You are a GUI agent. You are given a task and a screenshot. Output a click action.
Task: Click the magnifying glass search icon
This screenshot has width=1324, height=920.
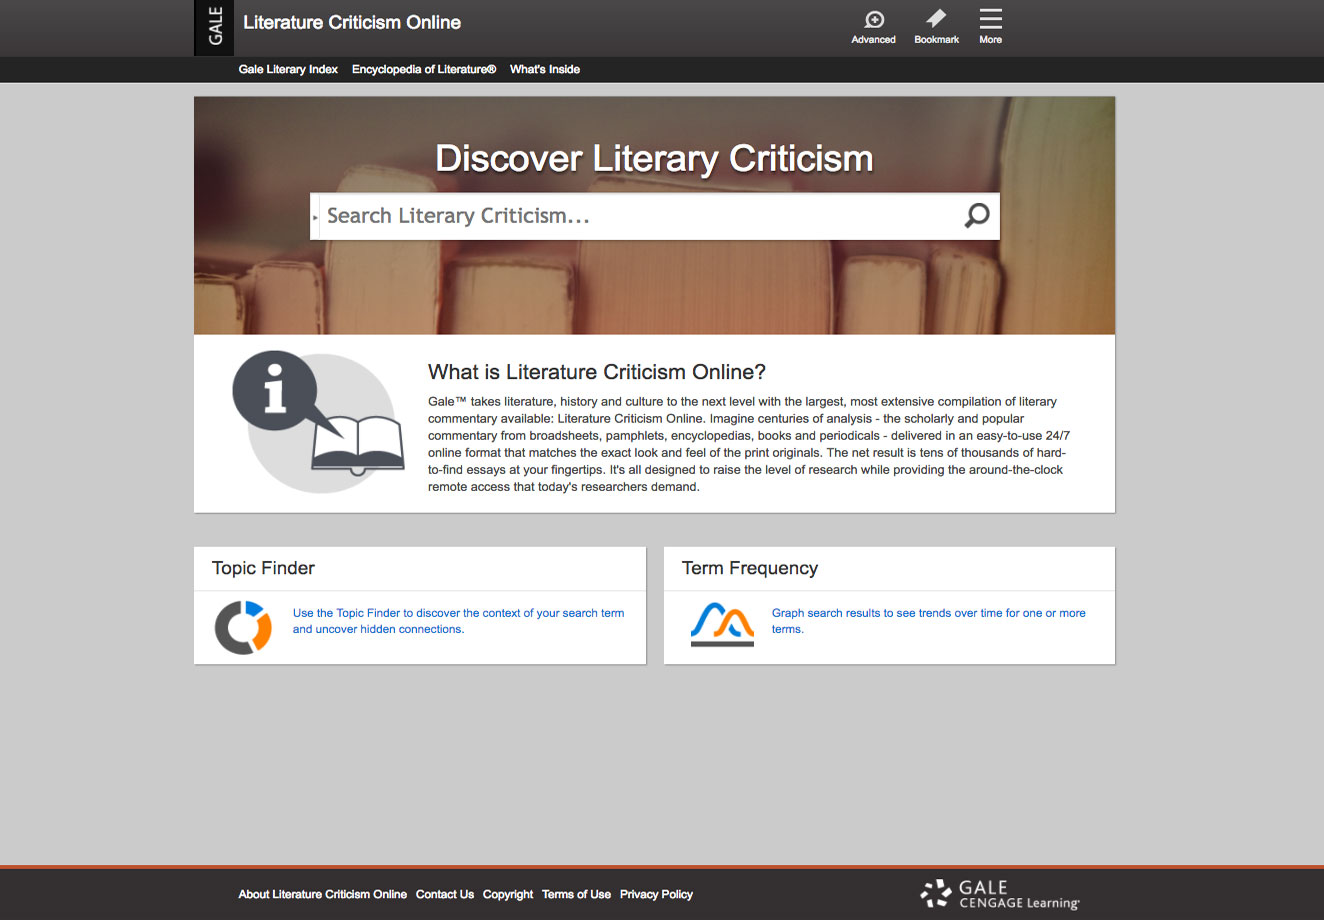coord(976,215)
